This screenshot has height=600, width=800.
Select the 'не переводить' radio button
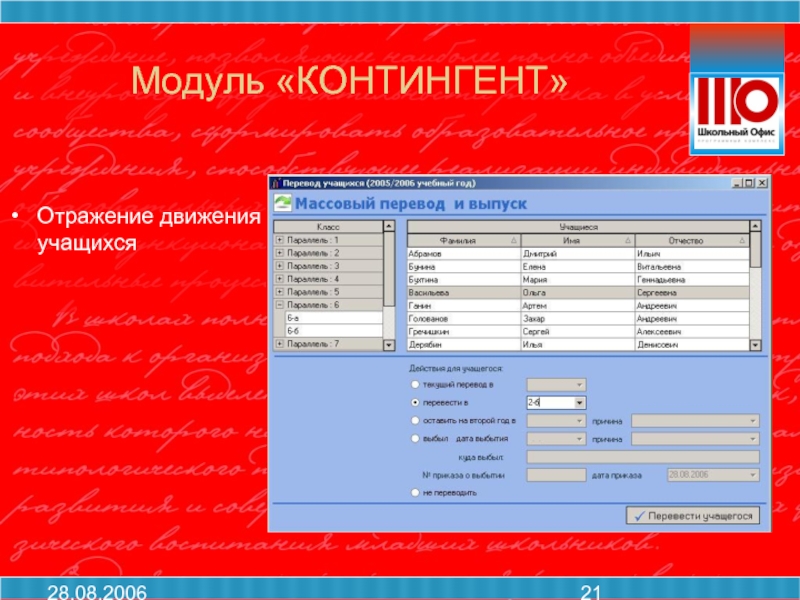(x=415, y=492)
